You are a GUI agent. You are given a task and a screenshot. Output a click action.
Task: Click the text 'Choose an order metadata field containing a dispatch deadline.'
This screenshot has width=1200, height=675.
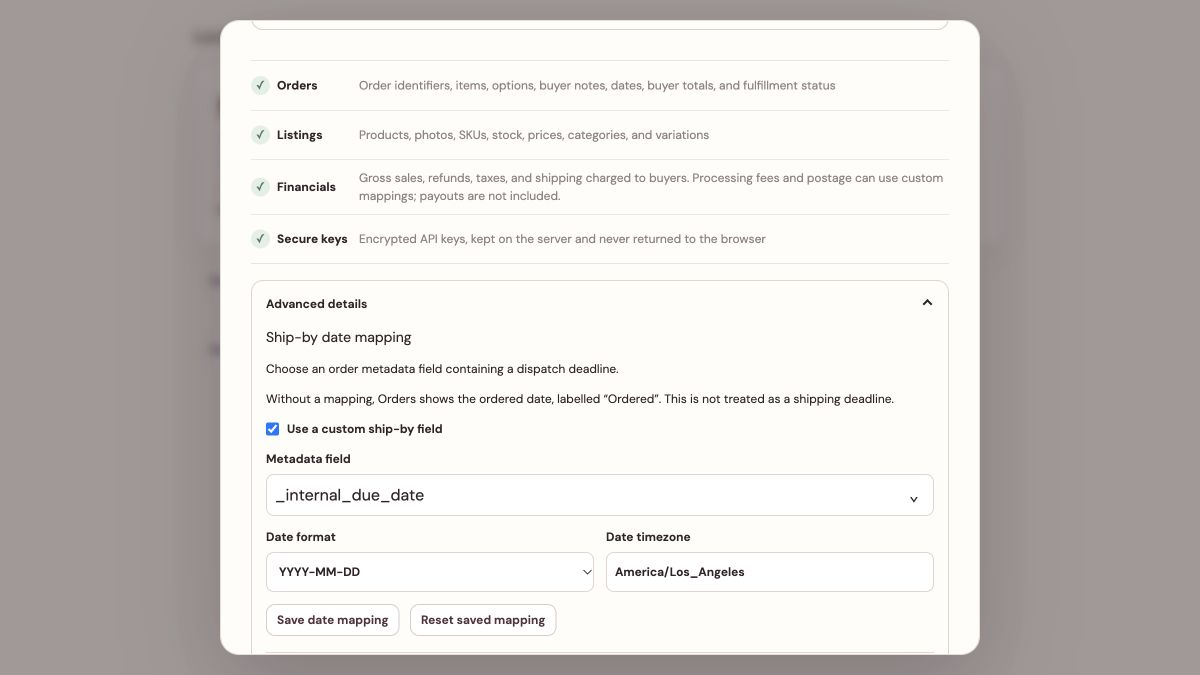tap(442, 369)
